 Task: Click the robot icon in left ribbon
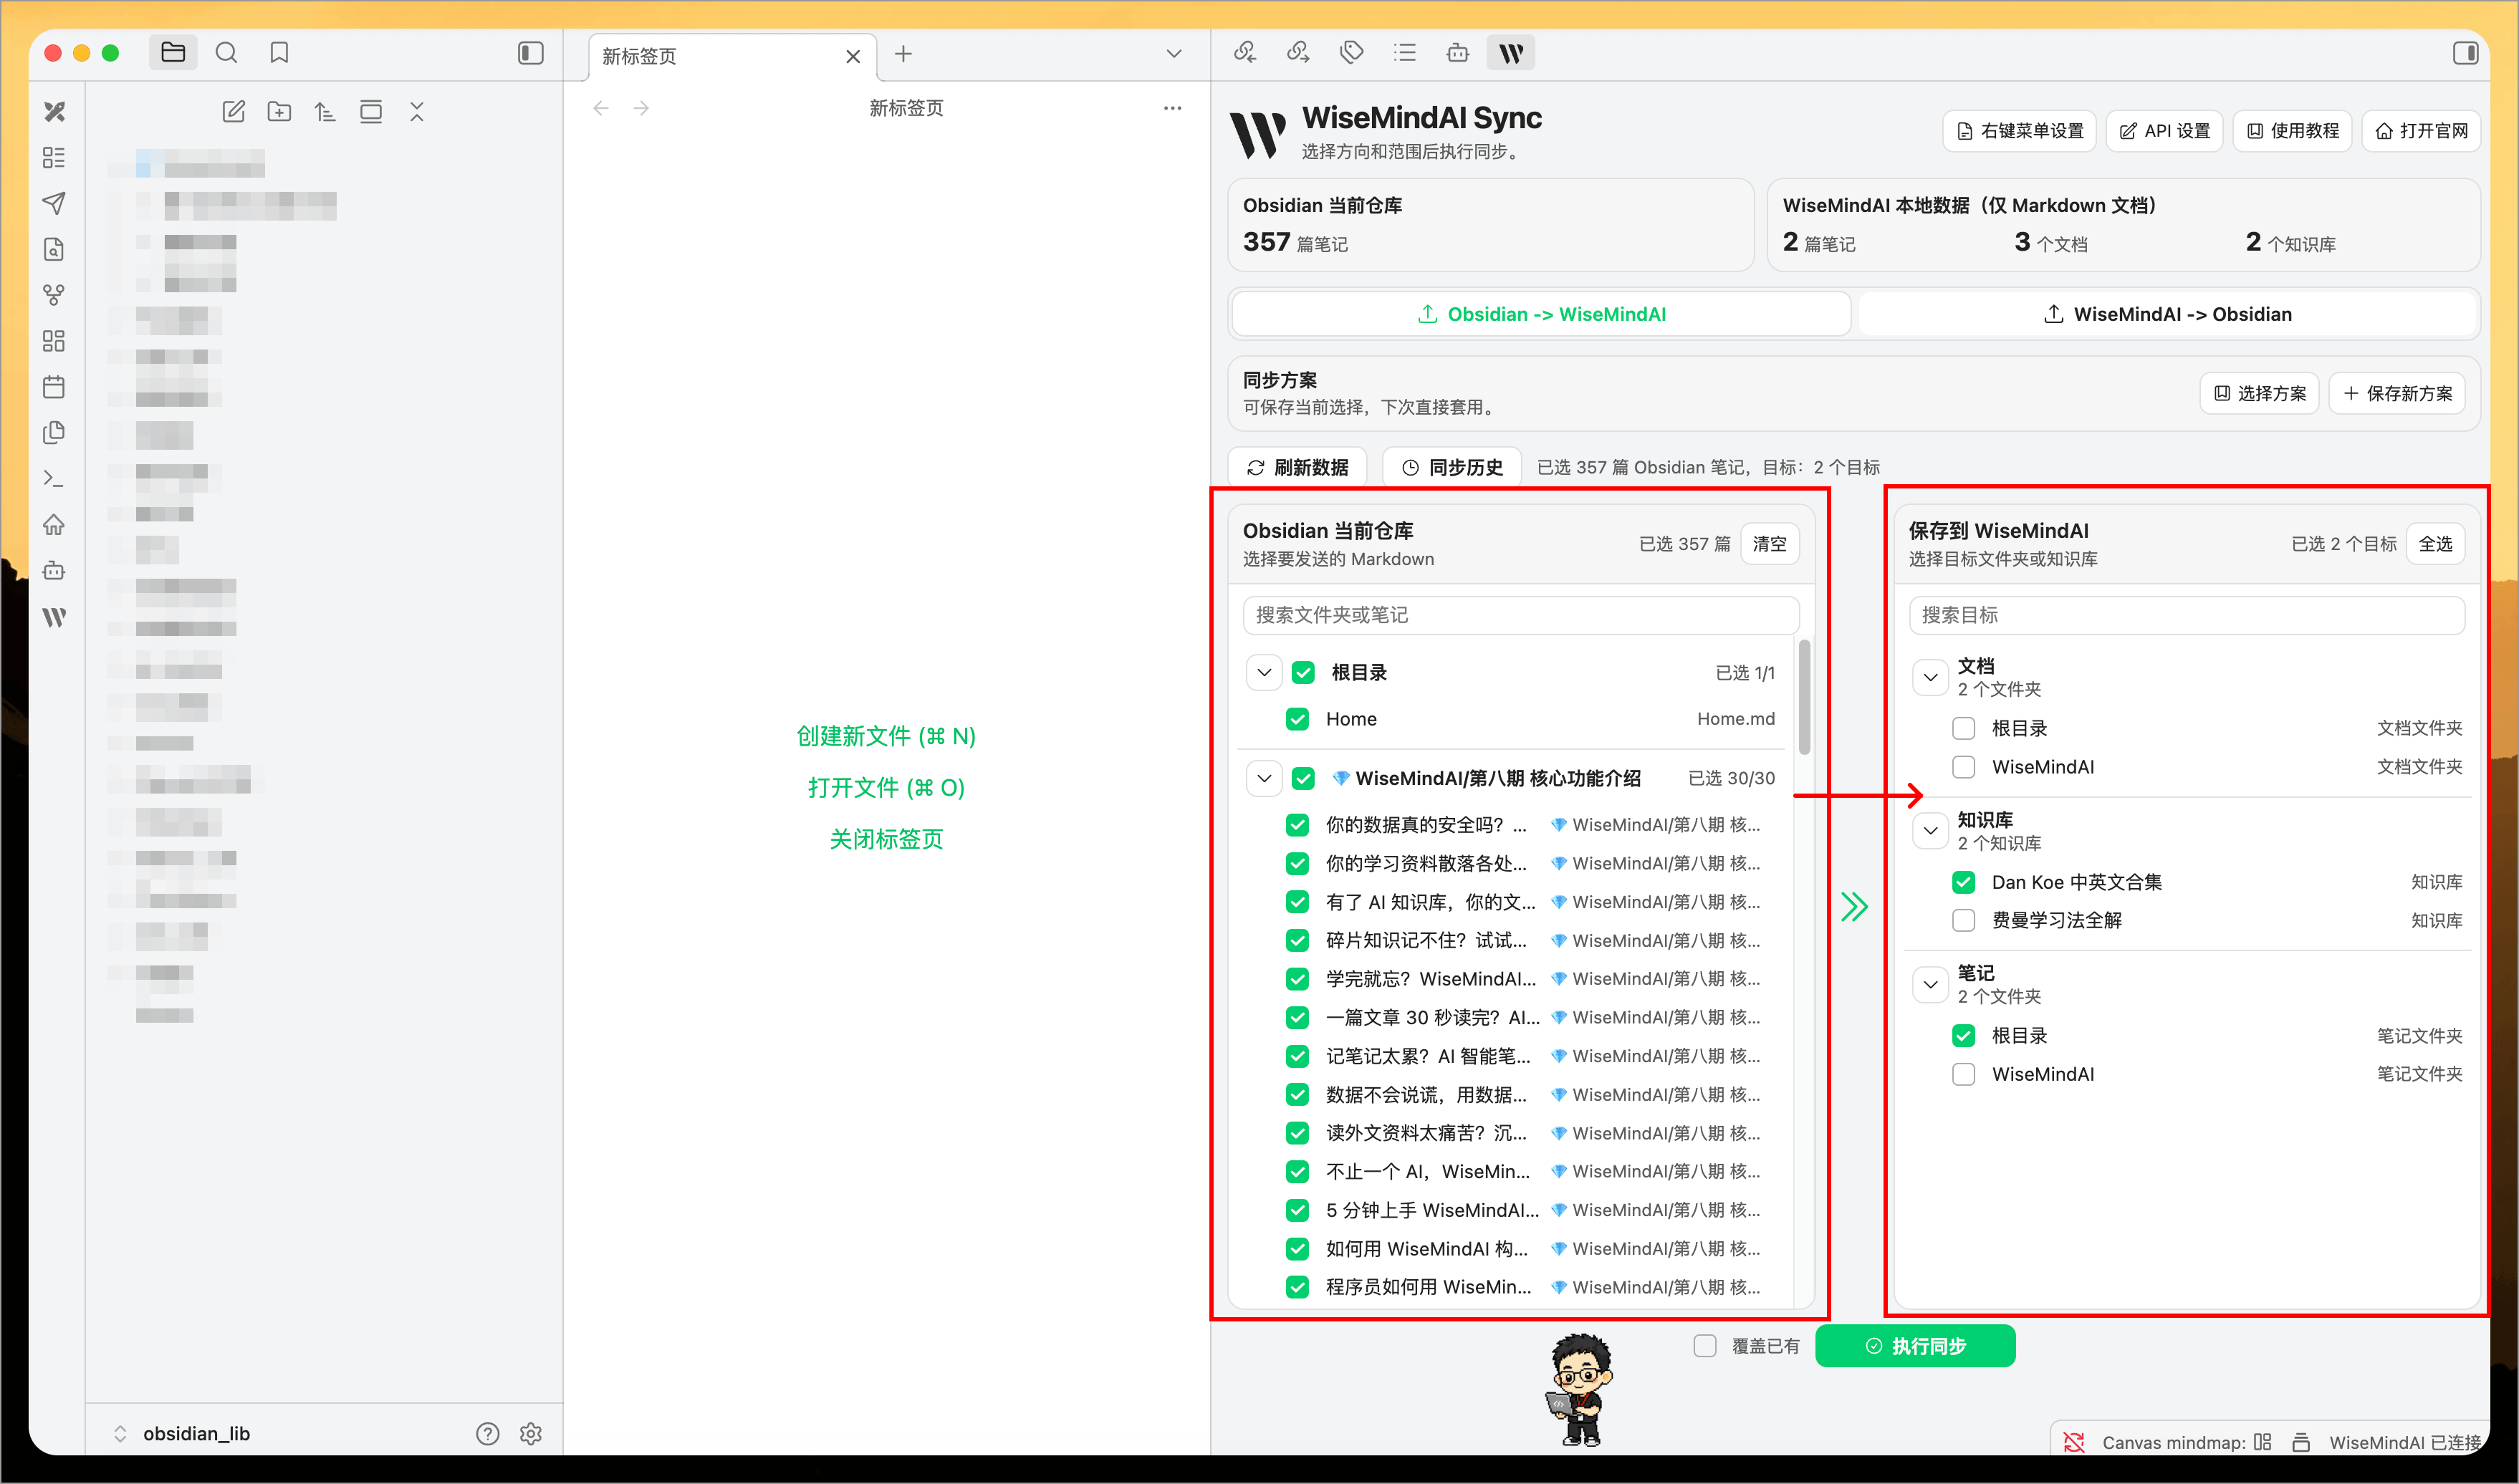click(x=54, y=571)
